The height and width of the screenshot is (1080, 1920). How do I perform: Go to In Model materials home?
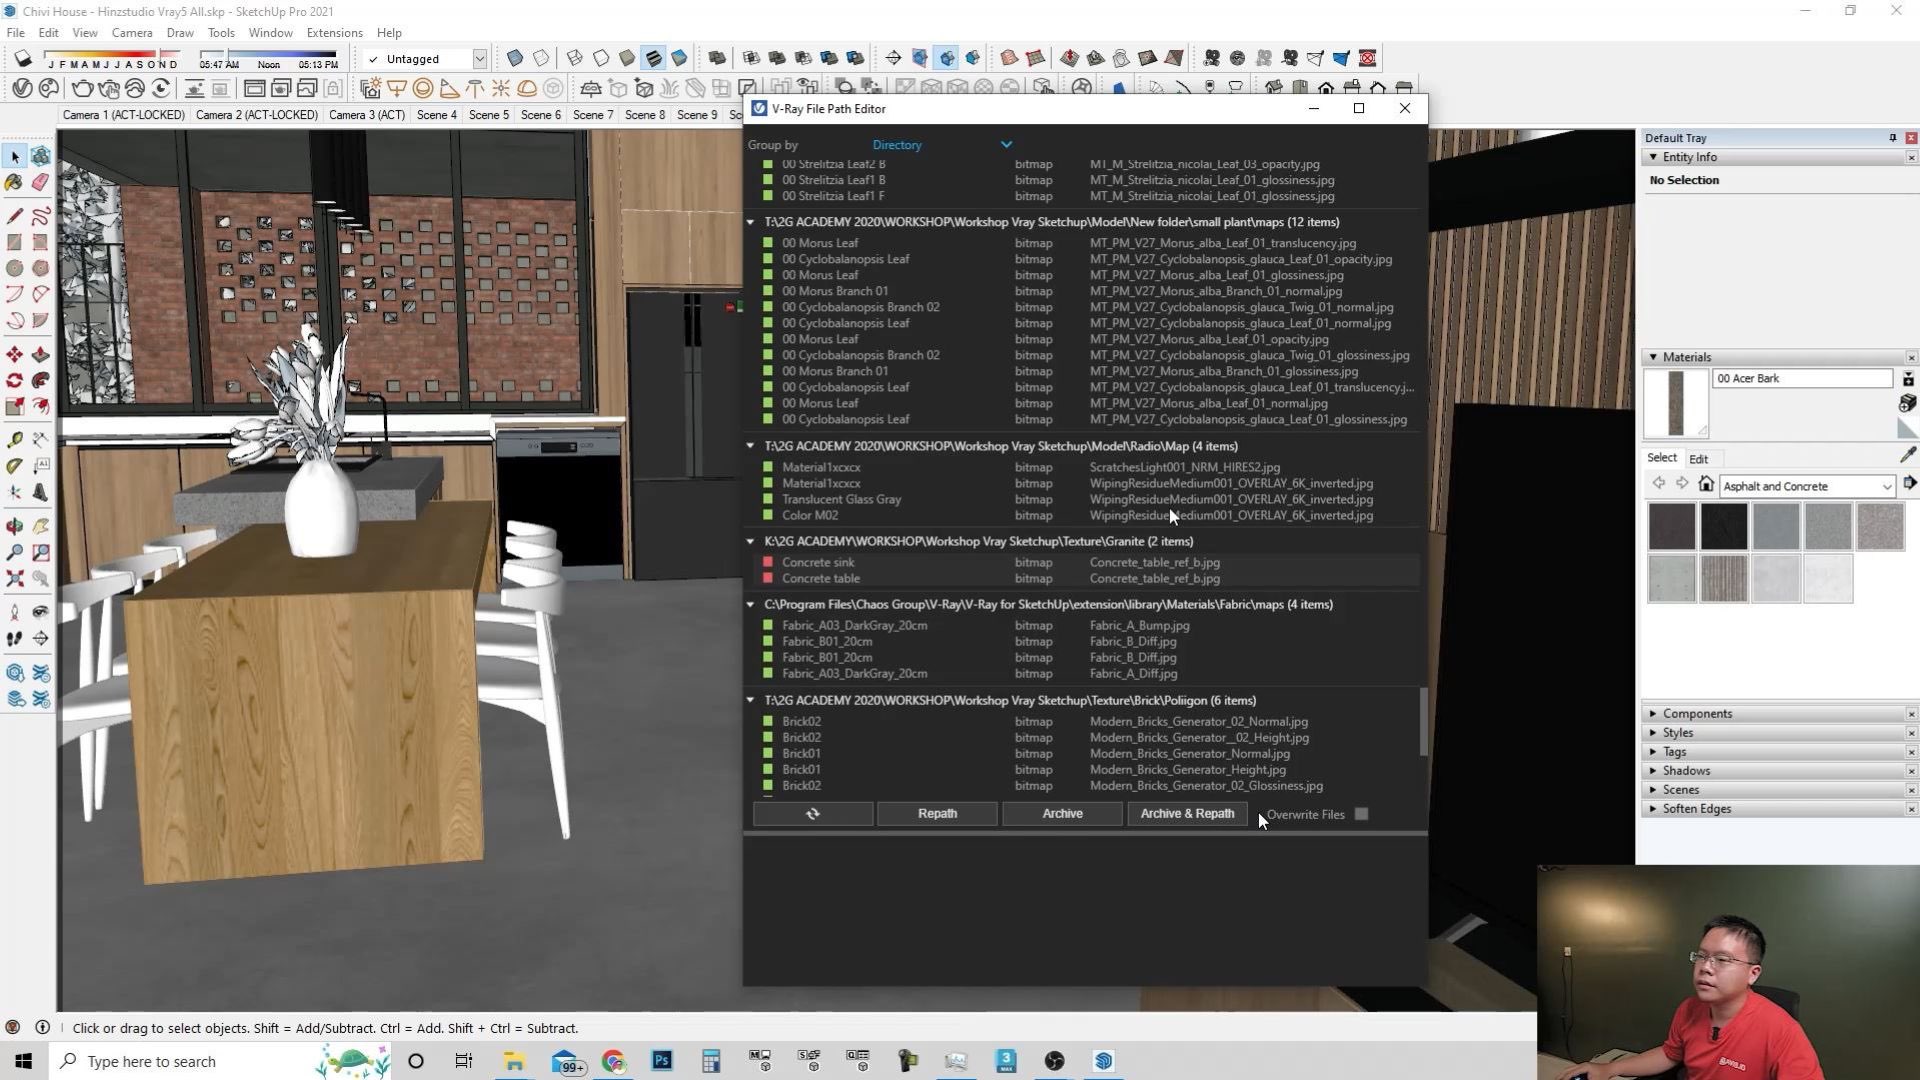click(1706, 485)
